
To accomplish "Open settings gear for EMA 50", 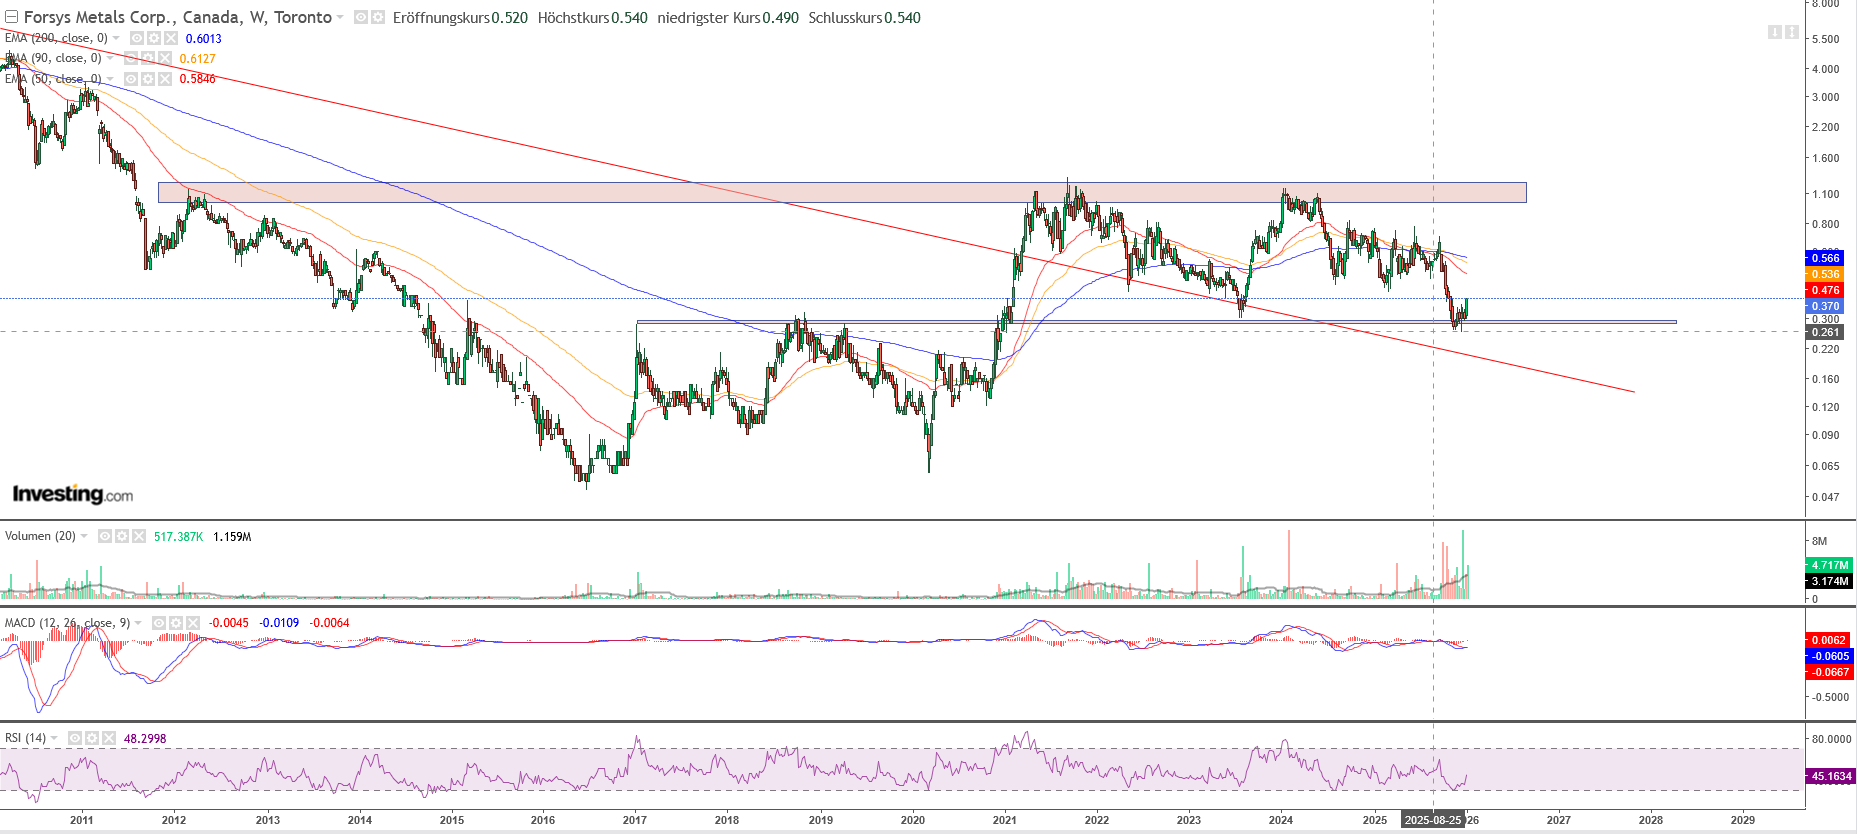I will tap(147, 79).
